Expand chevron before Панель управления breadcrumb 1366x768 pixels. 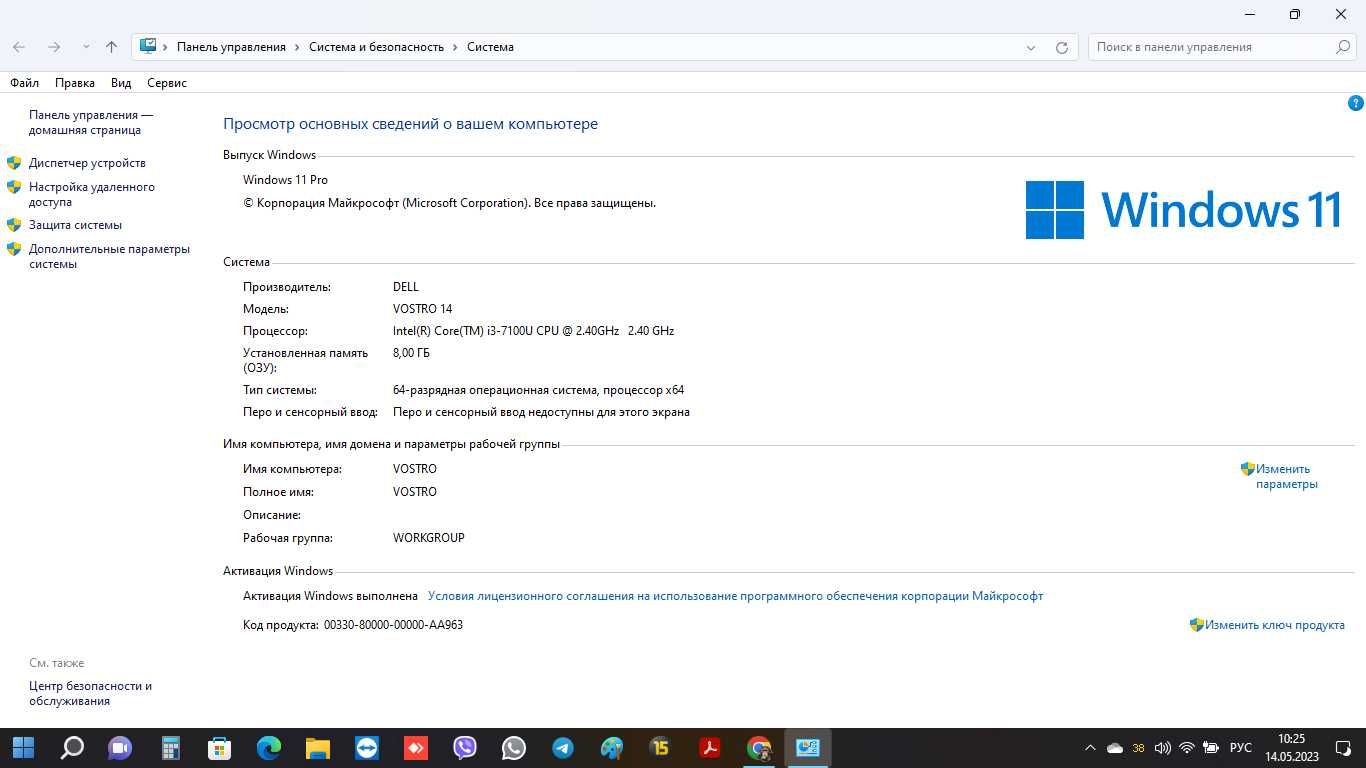point(165,47)
